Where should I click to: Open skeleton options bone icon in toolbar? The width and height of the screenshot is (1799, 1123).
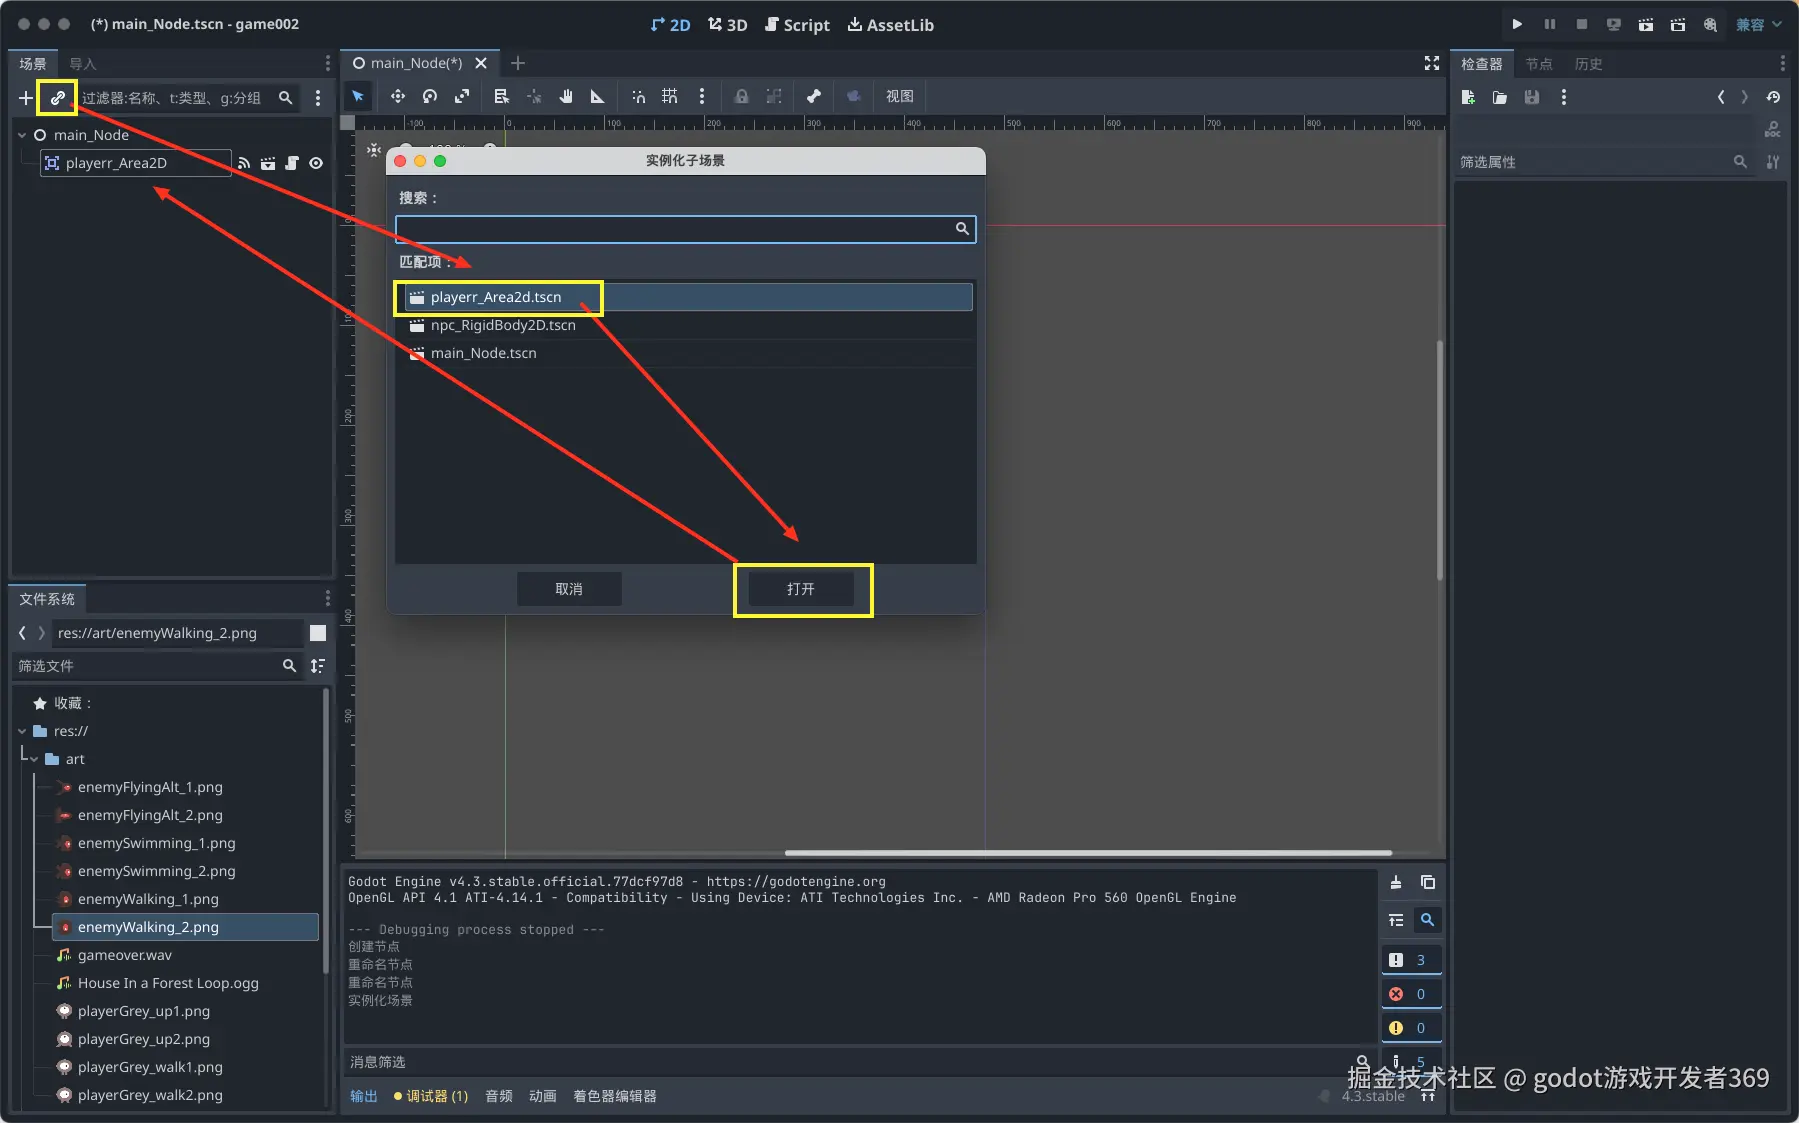click(814, 96)
